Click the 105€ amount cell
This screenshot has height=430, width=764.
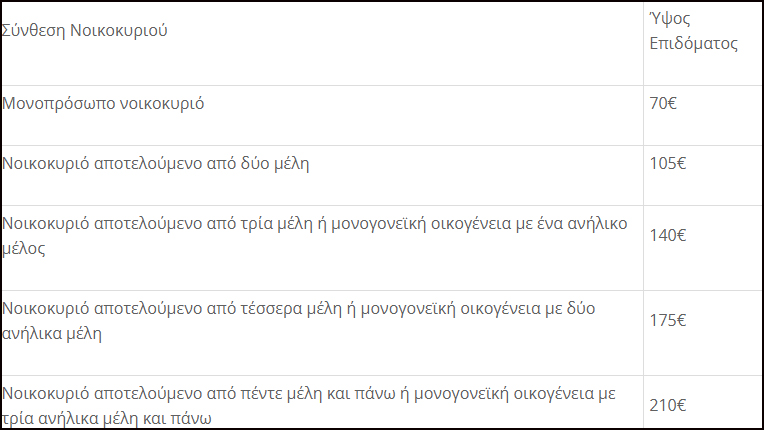click(702, 175)
